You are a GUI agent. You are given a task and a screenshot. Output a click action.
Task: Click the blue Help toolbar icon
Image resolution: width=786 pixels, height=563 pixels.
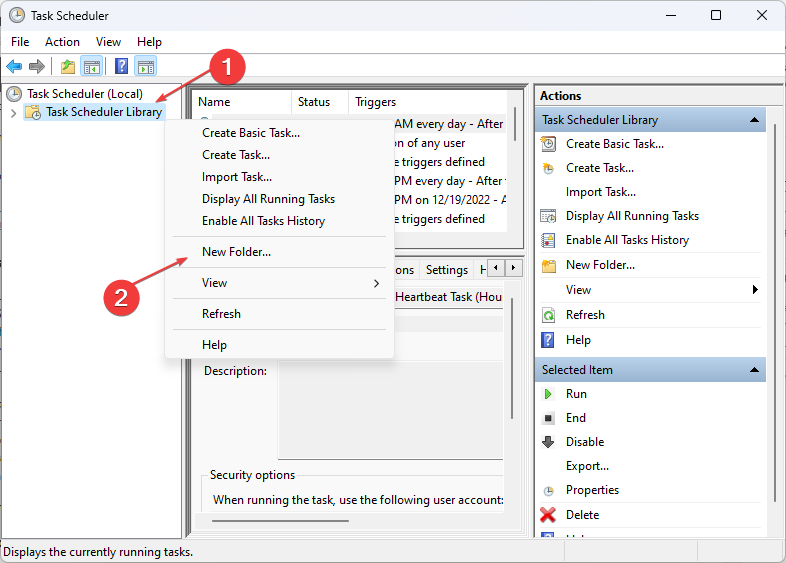pyautogui.click(x=121, y=66)
